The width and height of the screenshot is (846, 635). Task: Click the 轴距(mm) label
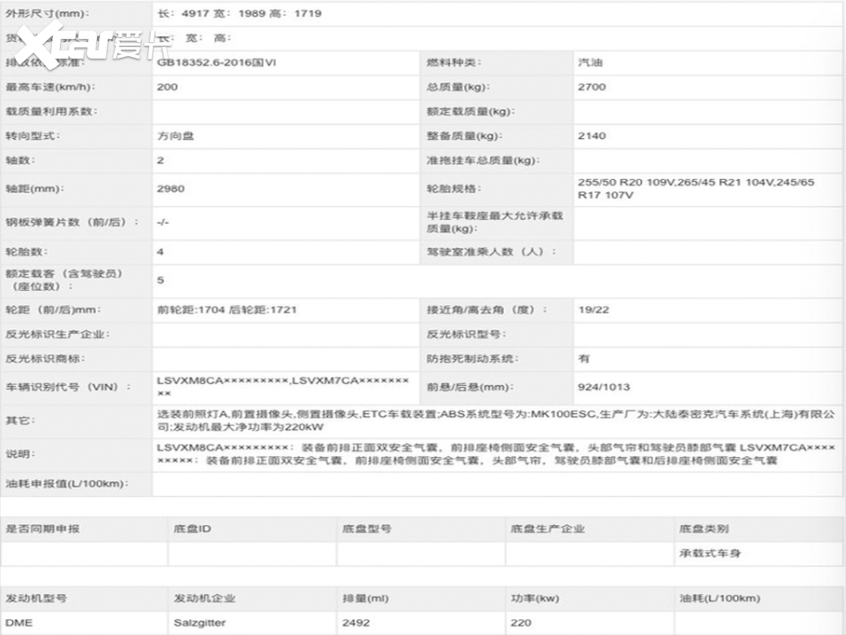click(35, 189)
